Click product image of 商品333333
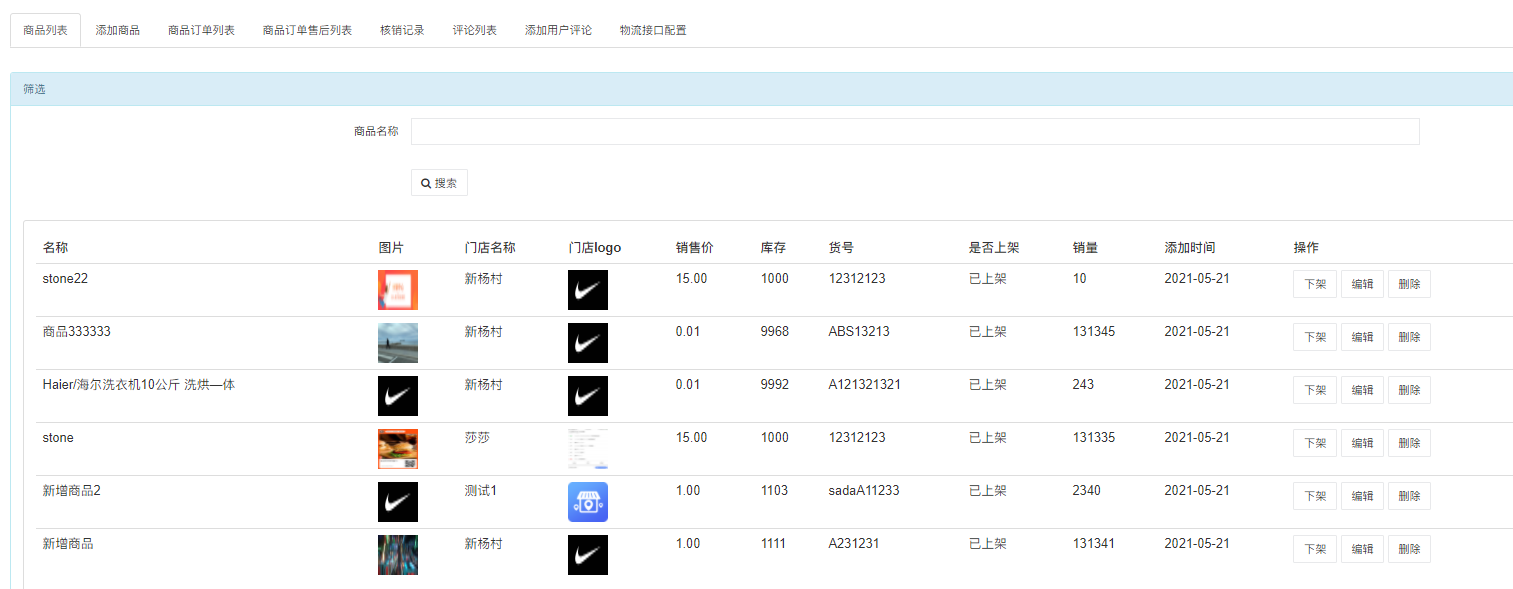The height and width of the screenshot is (589, 1513). (x=398, y=343)
